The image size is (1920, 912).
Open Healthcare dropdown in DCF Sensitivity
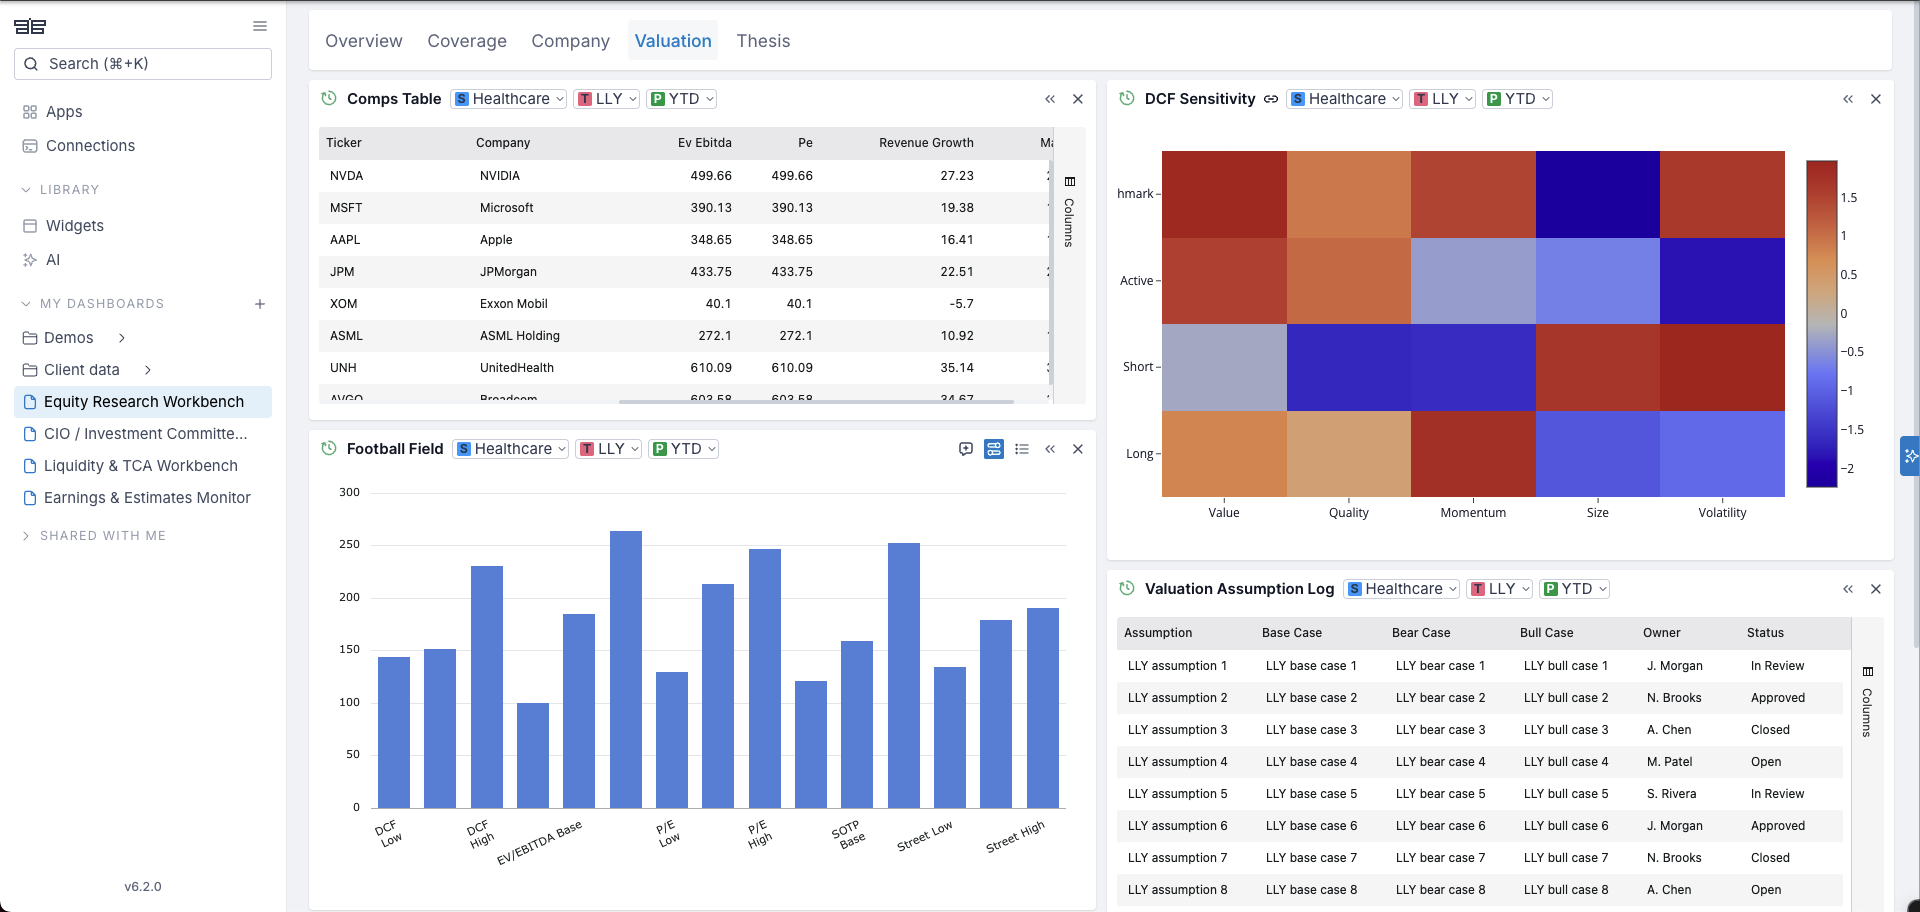tap(1345, 99)
